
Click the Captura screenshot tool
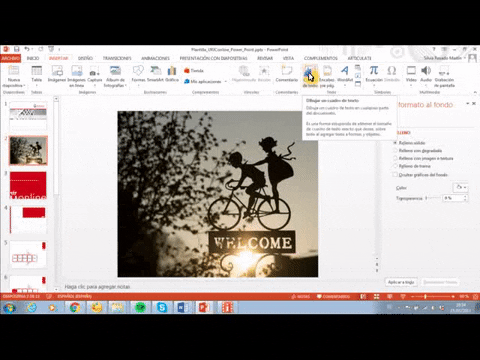(95, 75)
